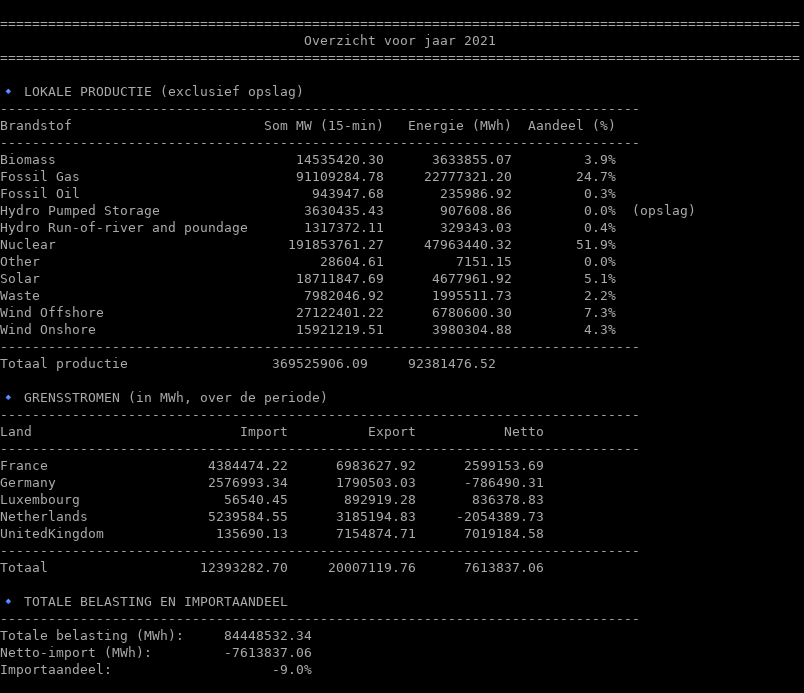Viewport: 804px width, 693px height.
Task: Select the "Energie (MWh)" column header
Action: [459, 126]
